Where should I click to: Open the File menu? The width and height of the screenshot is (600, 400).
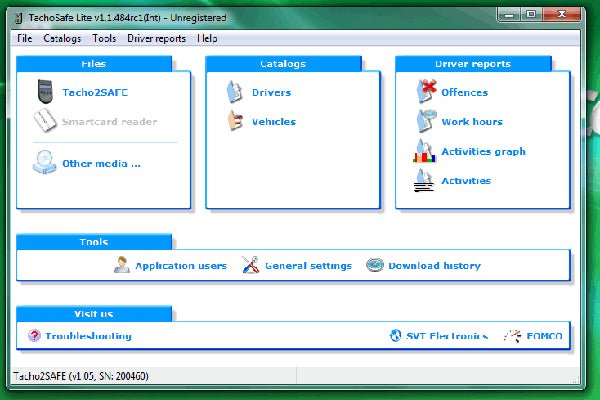coord(24,38)
